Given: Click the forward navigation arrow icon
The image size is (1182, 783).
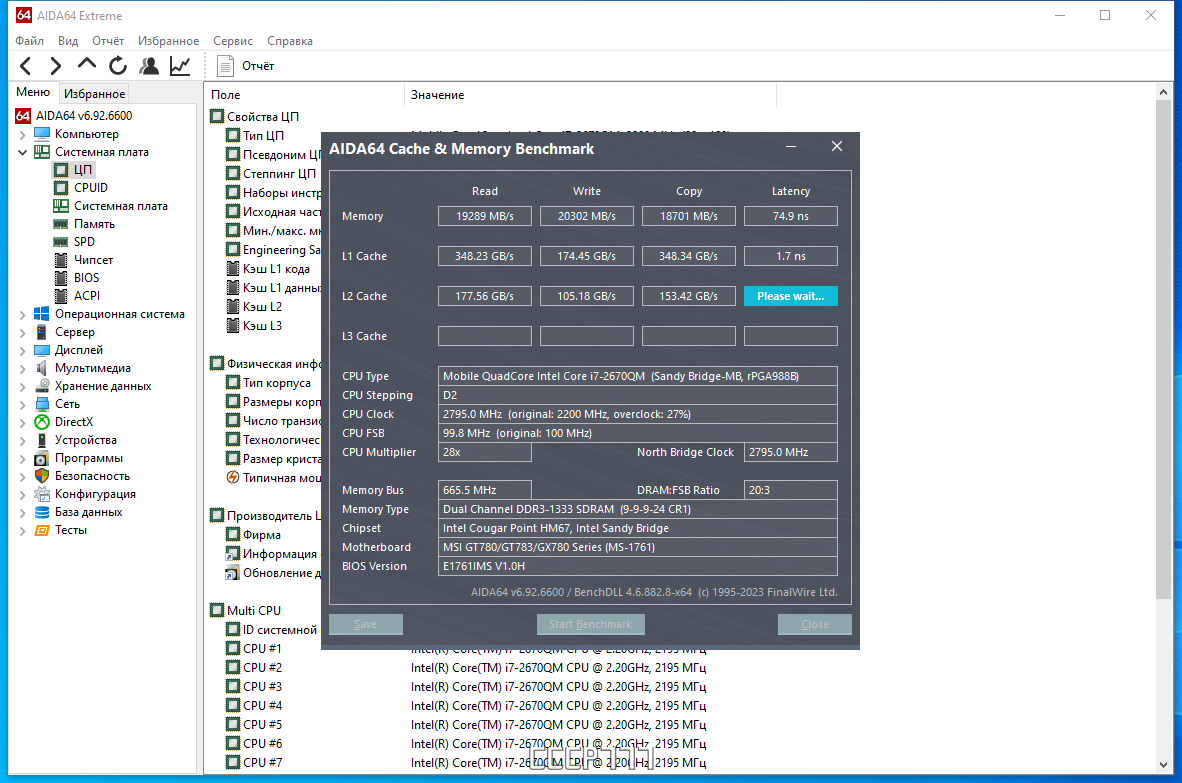Looking at the screenshot, I should pyautogui.click(x=55, y=66).
